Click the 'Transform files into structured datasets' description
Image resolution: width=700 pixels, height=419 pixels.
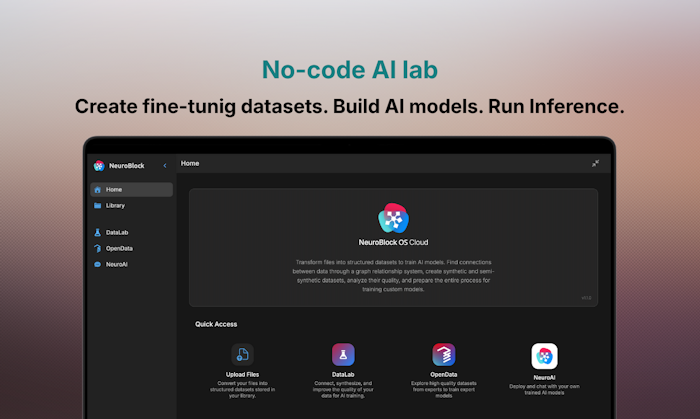393,276
